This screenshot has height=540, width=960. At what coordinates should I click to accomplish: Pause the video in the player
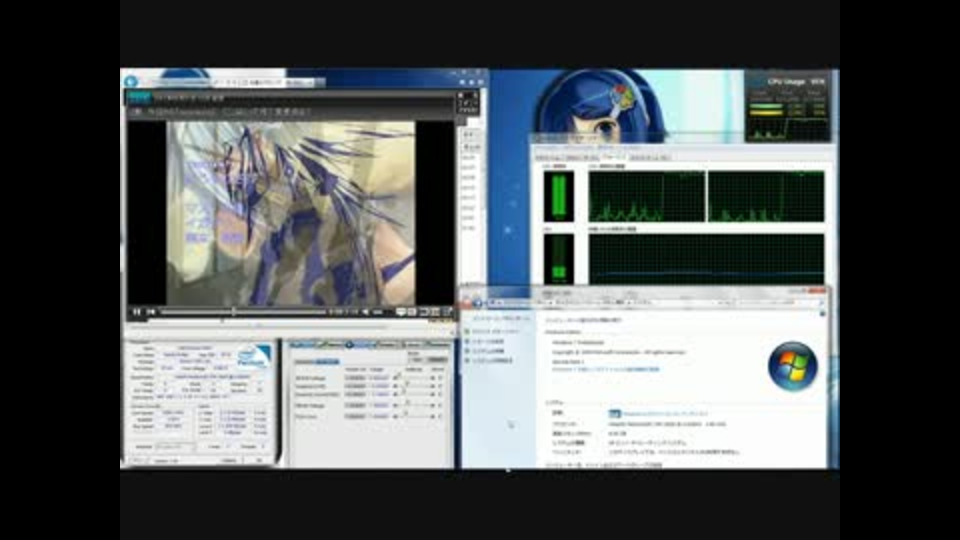pyautogui.click(x=137, y=312)
